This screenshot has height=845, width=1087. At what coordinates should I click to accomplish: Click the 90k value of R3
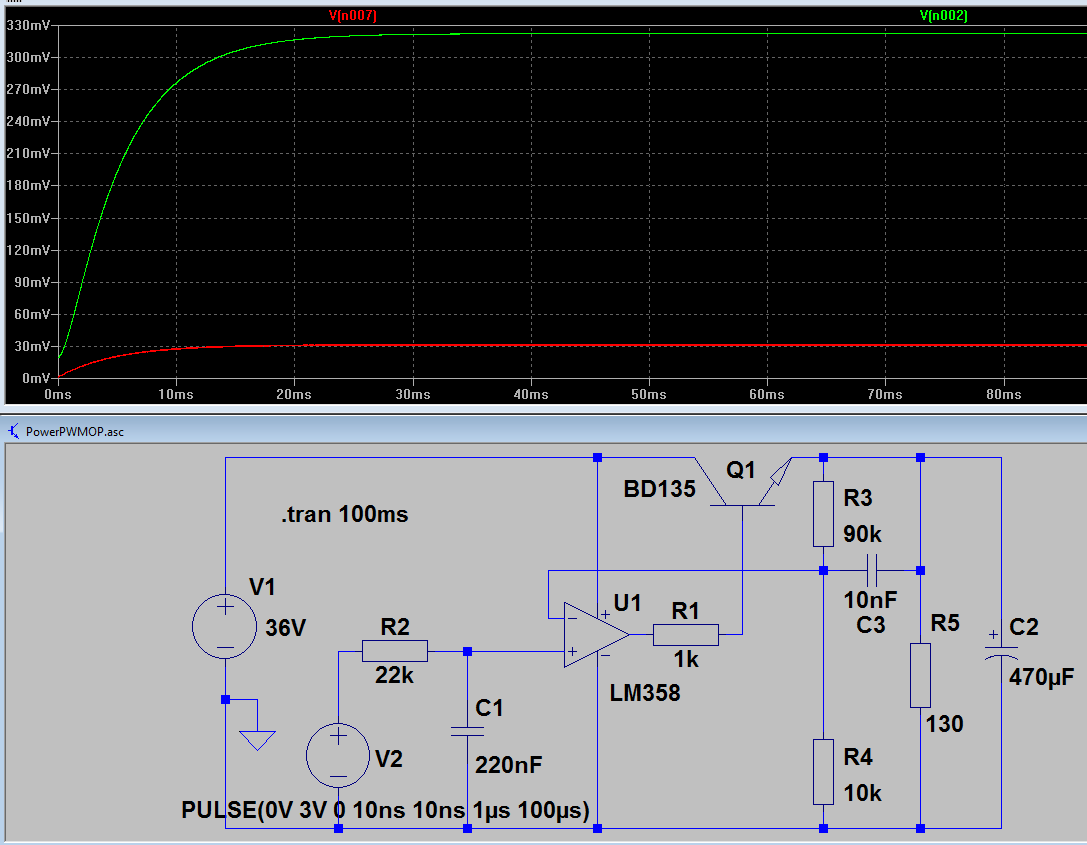tap(862, 534)
